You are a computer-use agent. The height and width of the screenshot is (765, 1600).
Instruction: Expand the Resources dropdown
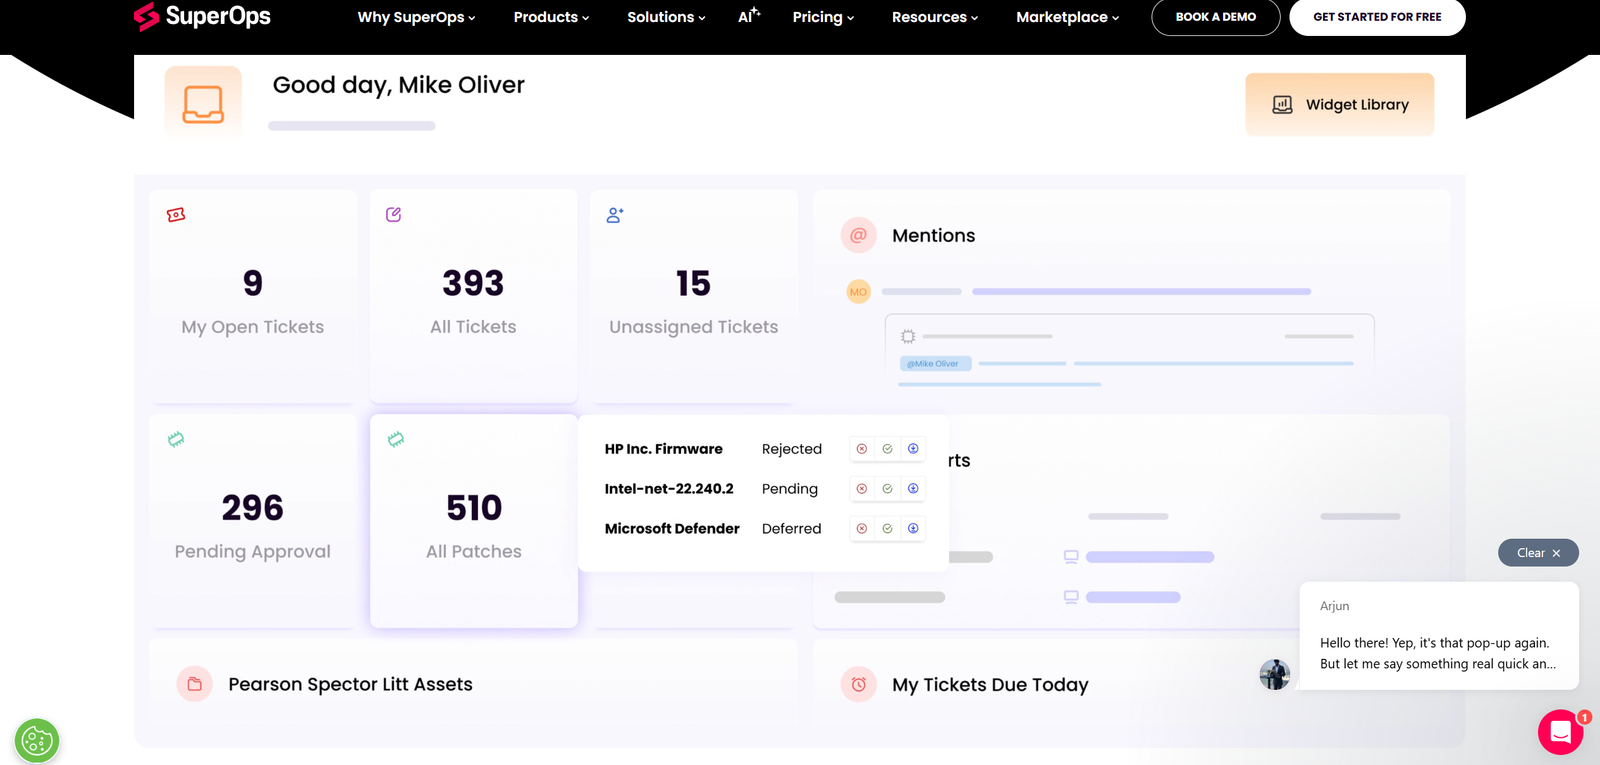click(935, 17)
